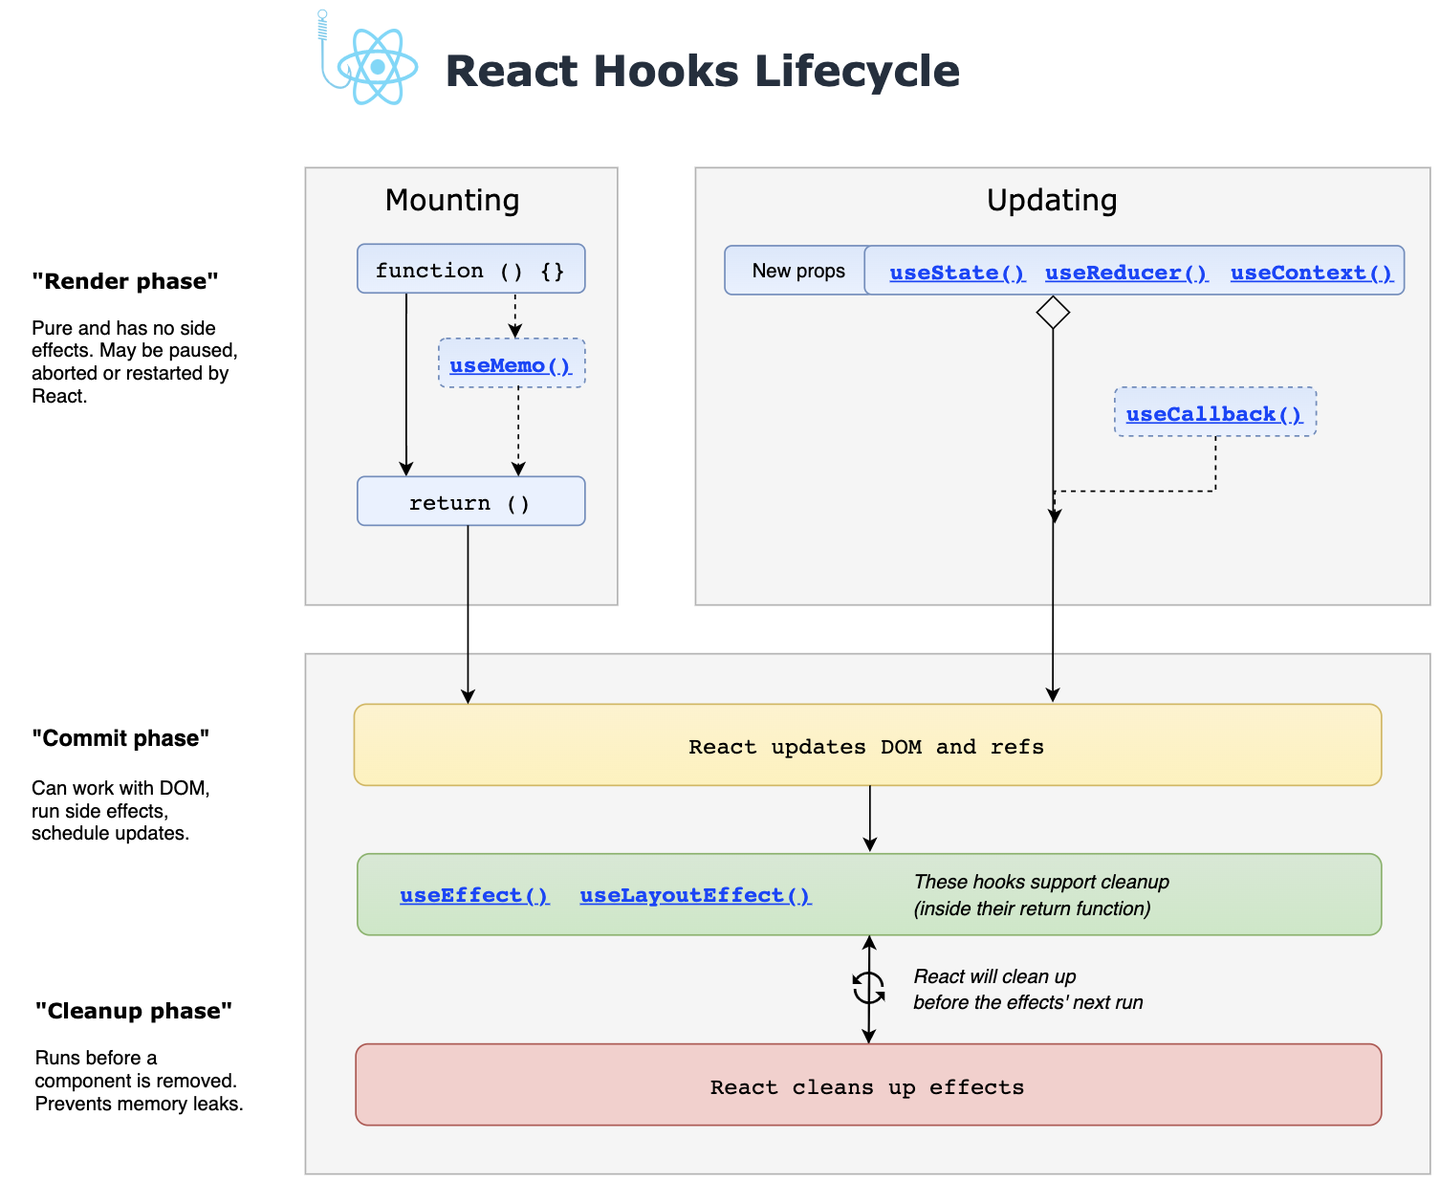Open the useContext() hook link
The height and width of the screenshot is (1182, 1440).
(1311, 272)
